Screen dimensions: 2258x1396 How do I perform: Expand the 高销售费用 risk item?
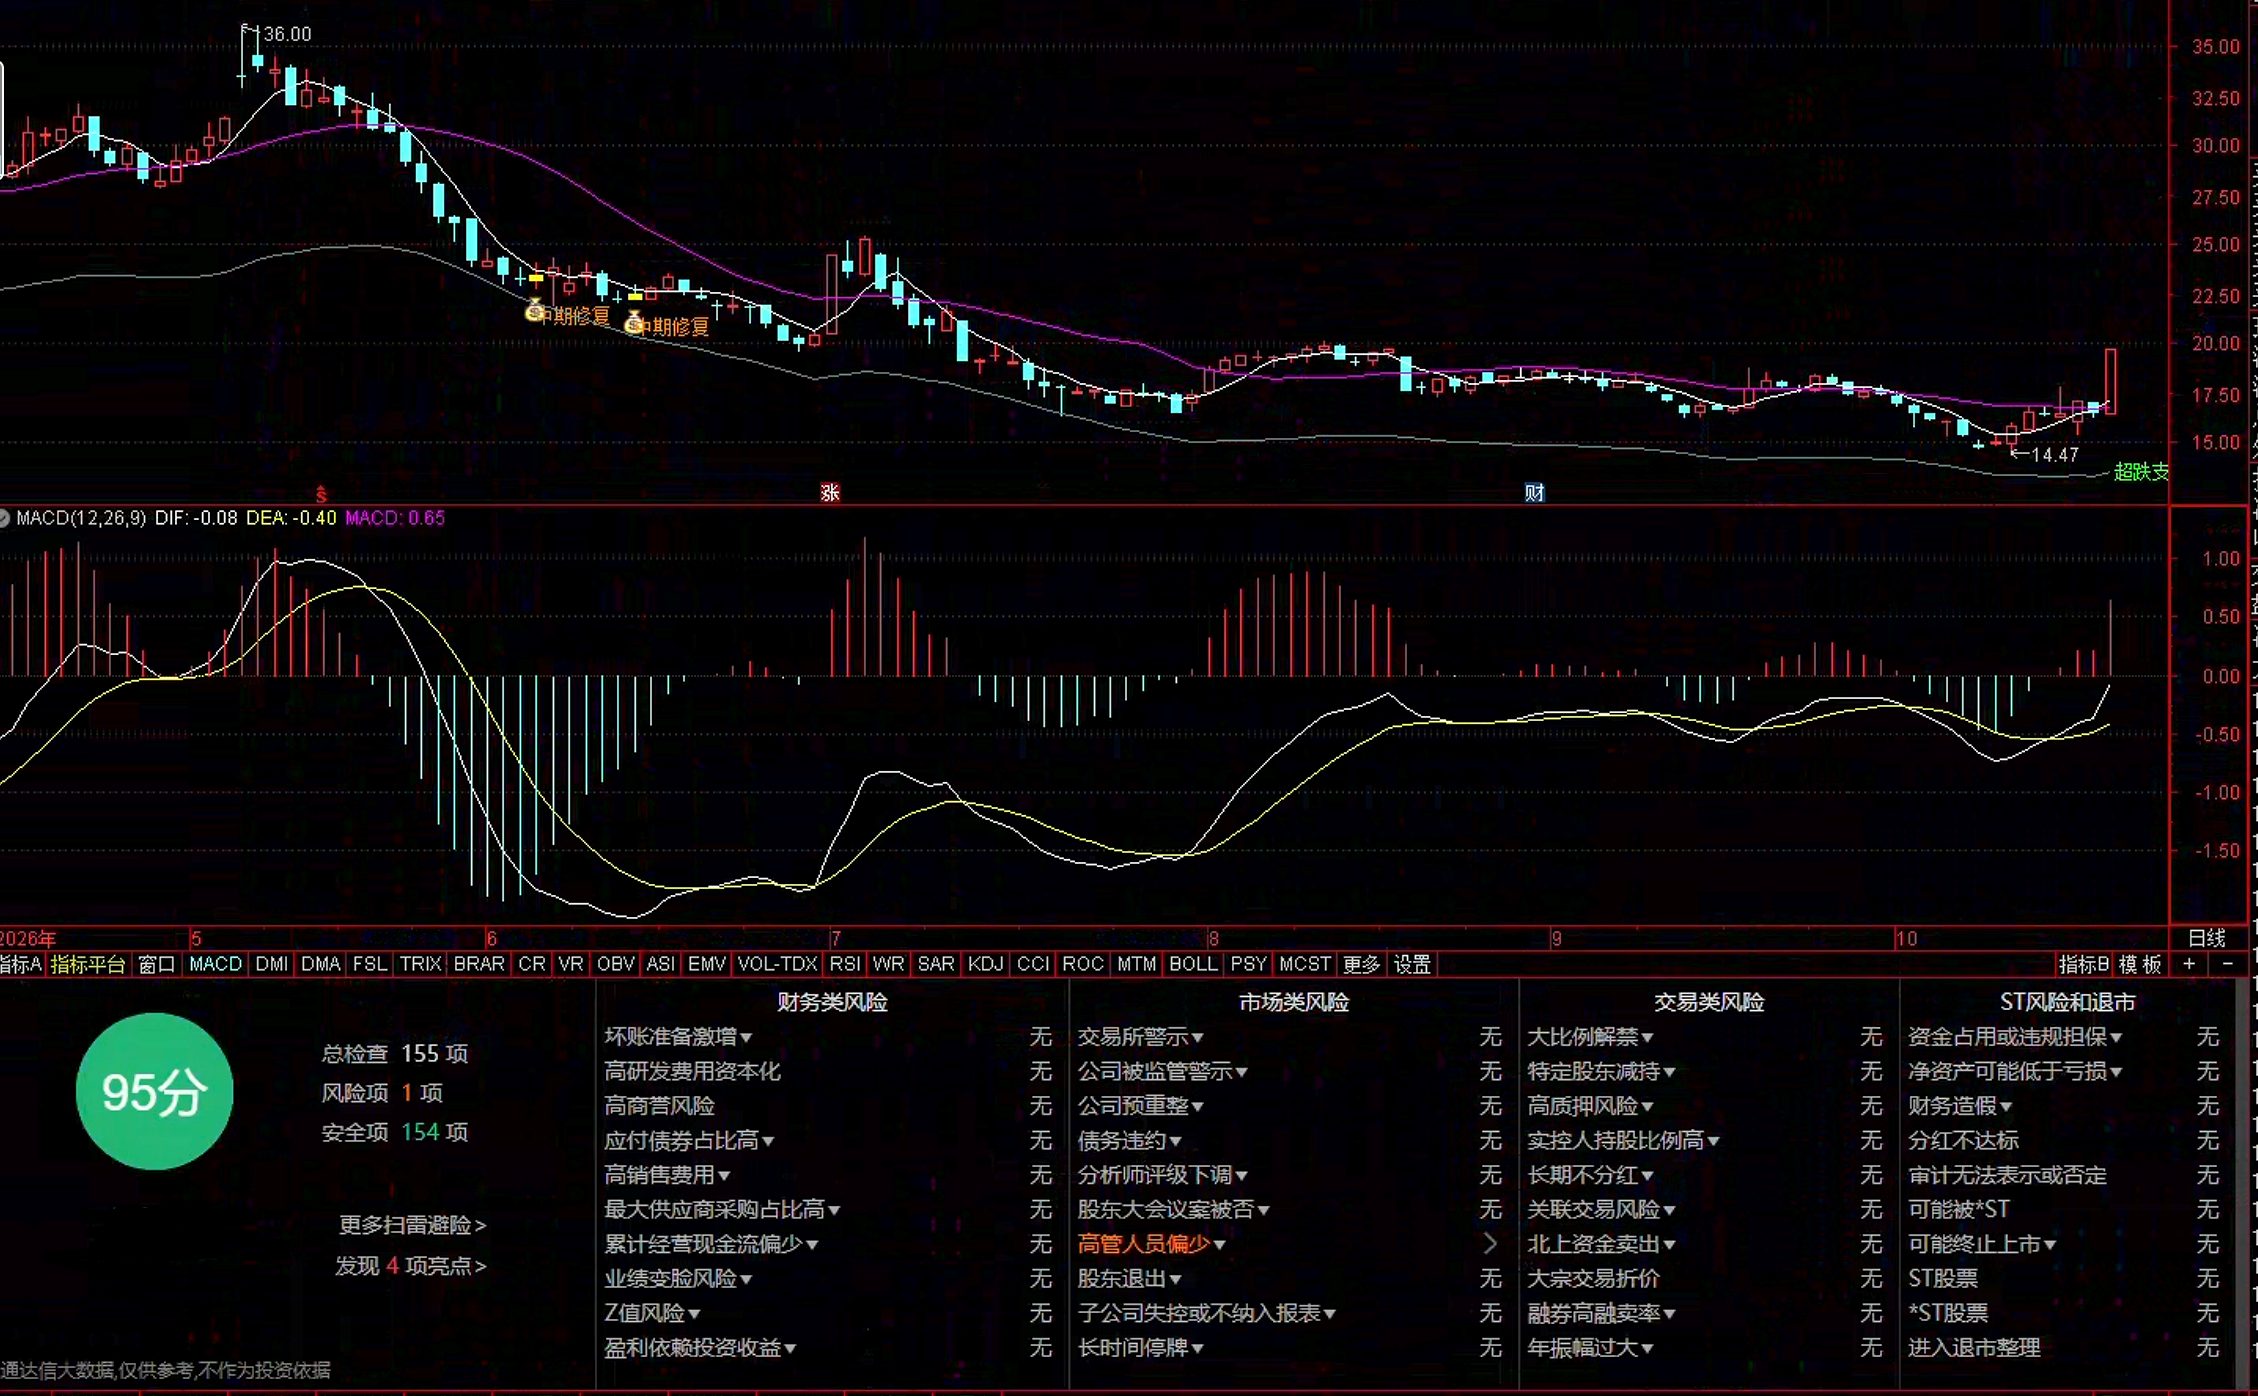pyautogui.click(x=667, y=1175)
